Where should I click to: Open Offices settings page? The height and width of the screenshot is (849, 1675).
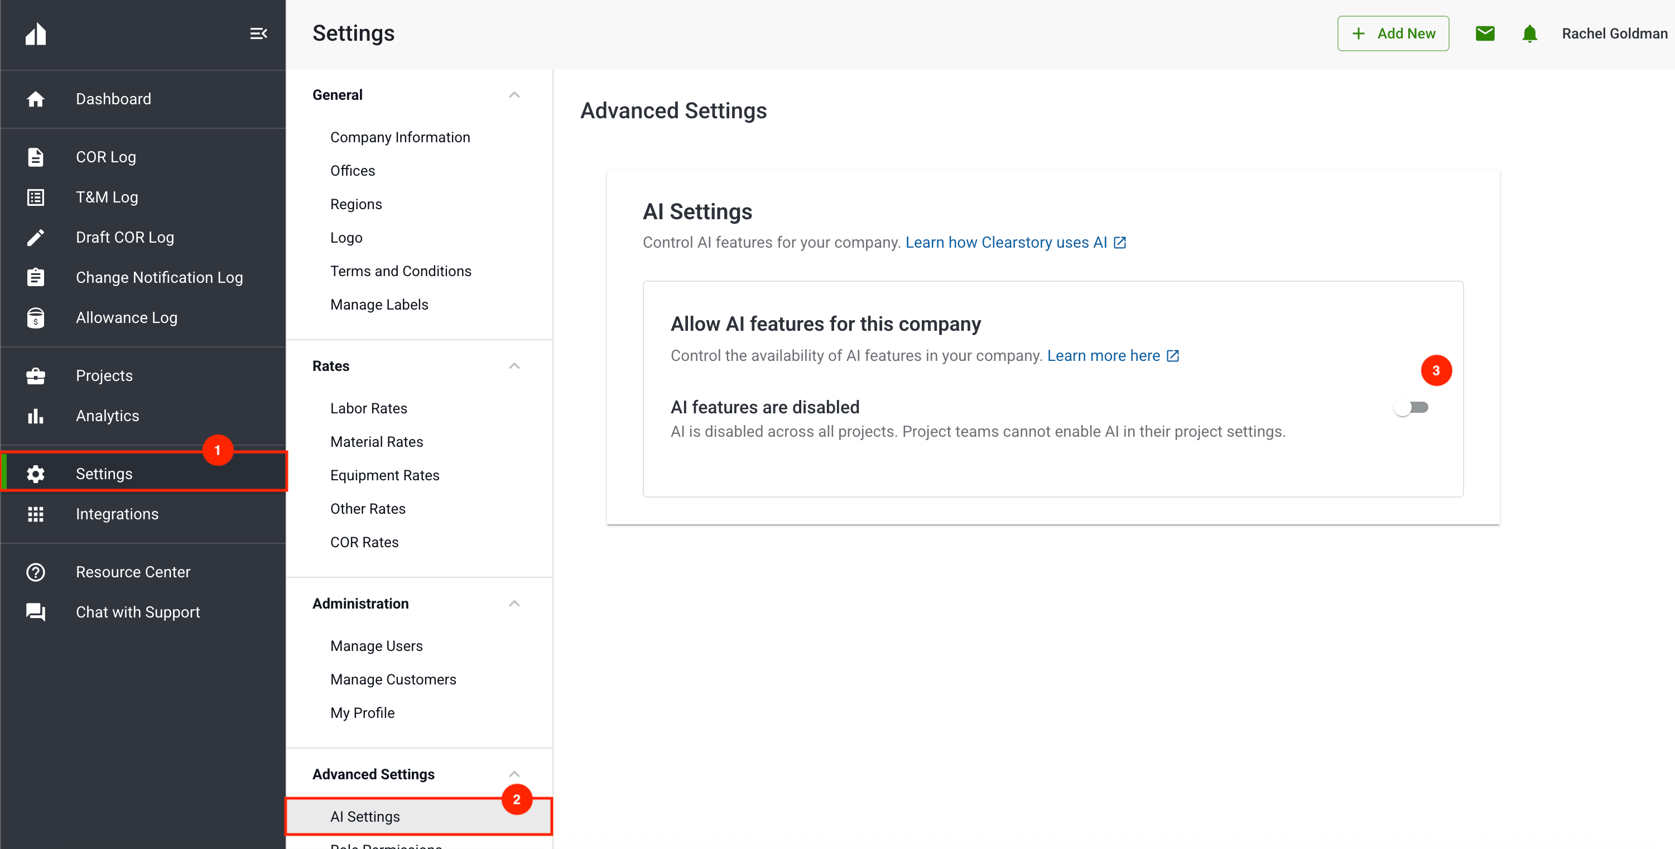coord(353,171)
